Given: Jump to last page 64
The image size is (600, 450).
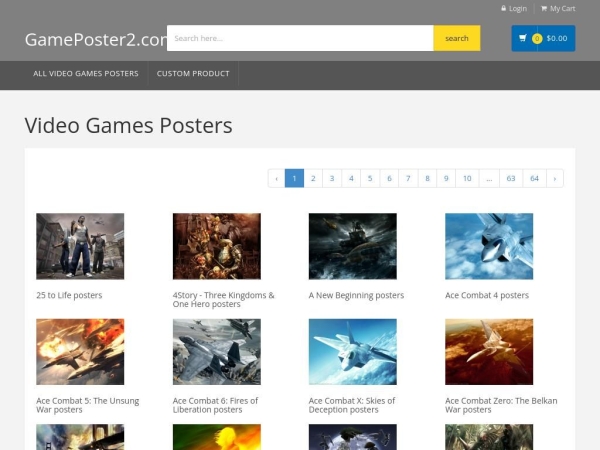Looking at the screenshot, I should pyautogui.click(x=534, y=178).
